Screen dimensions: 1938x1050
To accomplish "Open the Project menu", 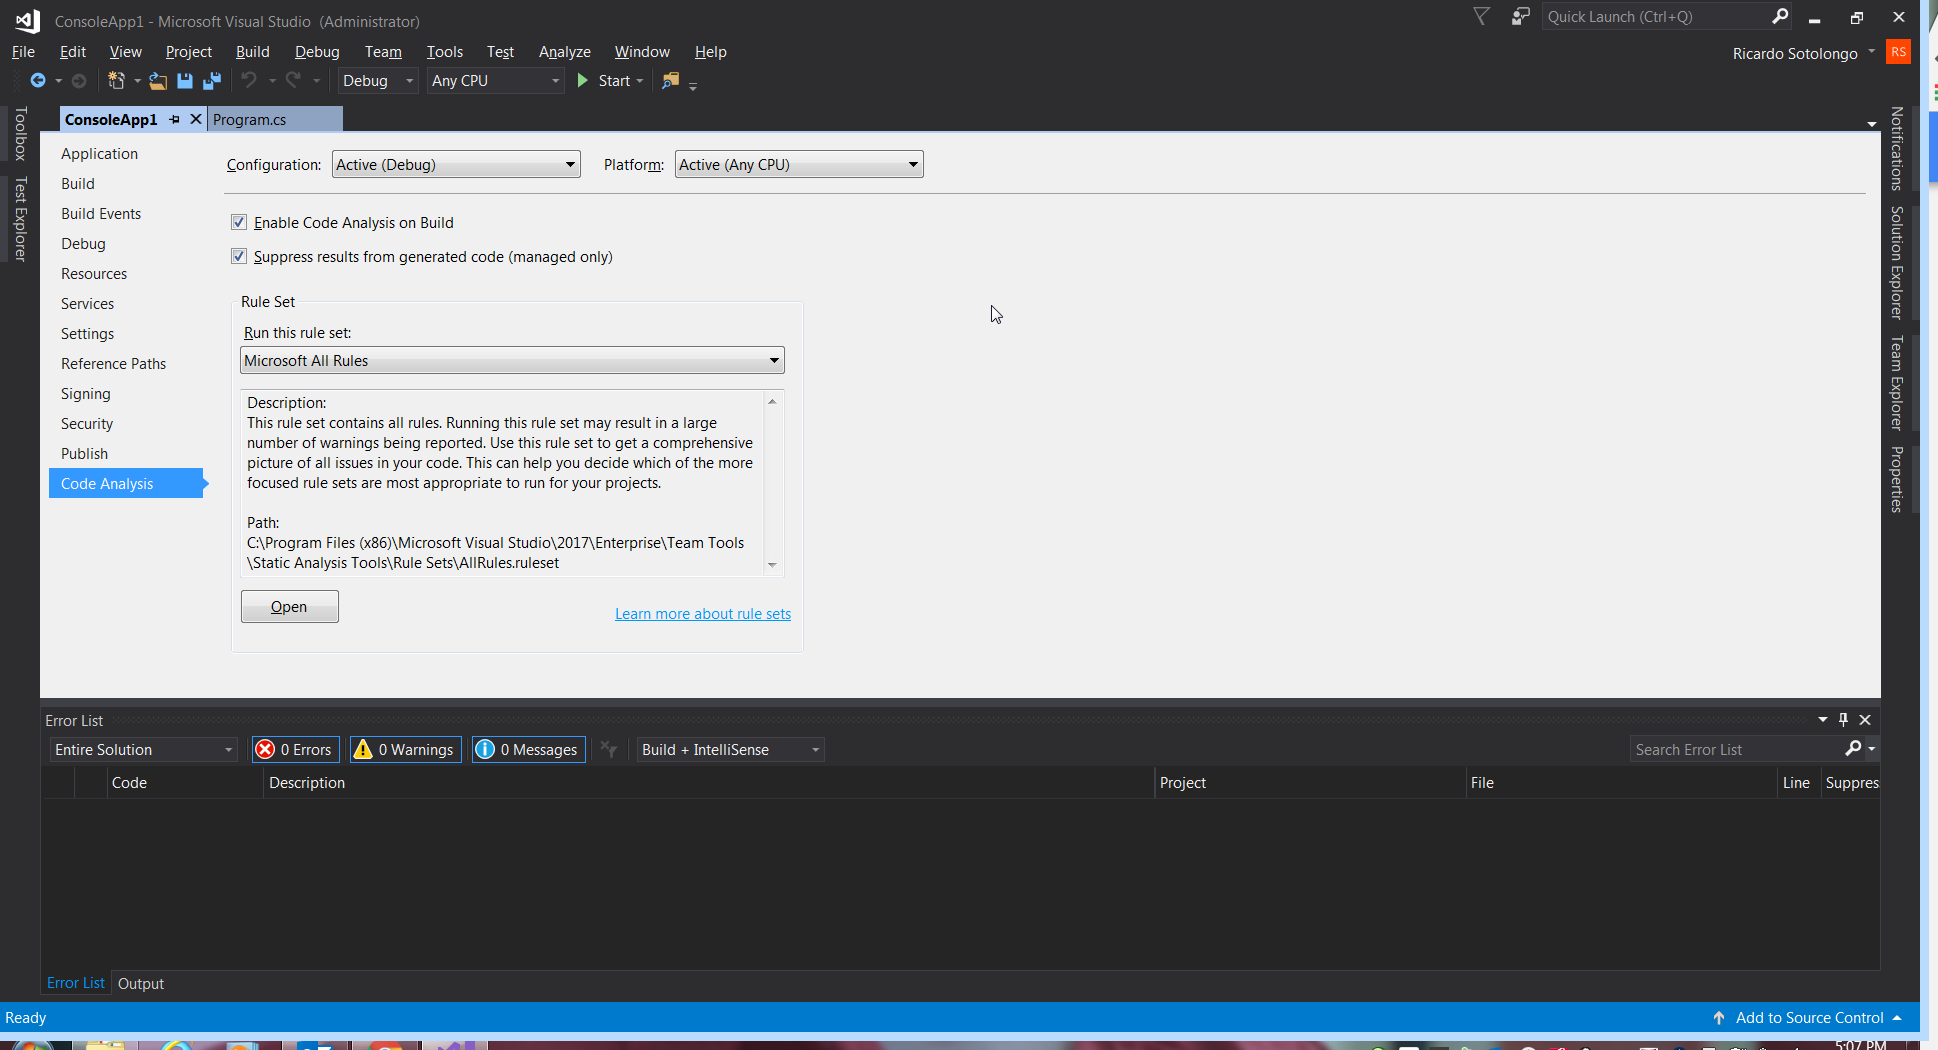I will [x=189, y=52].
